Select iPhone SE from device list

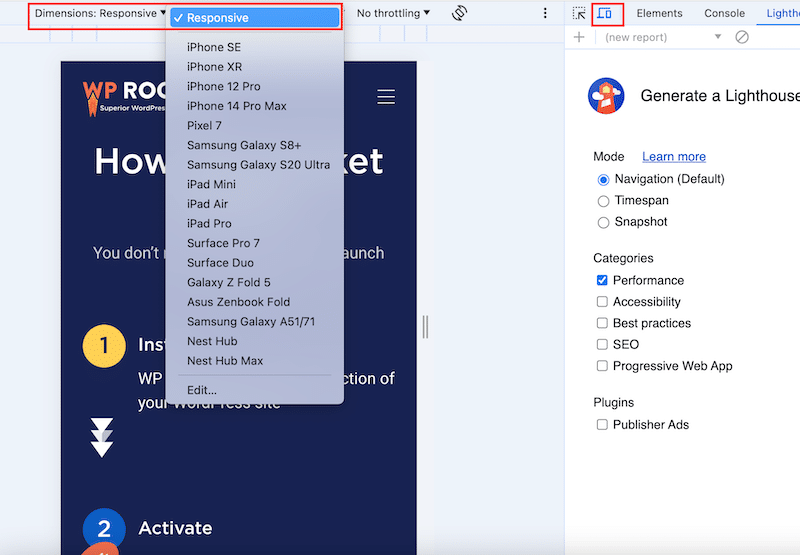point(214,47)
